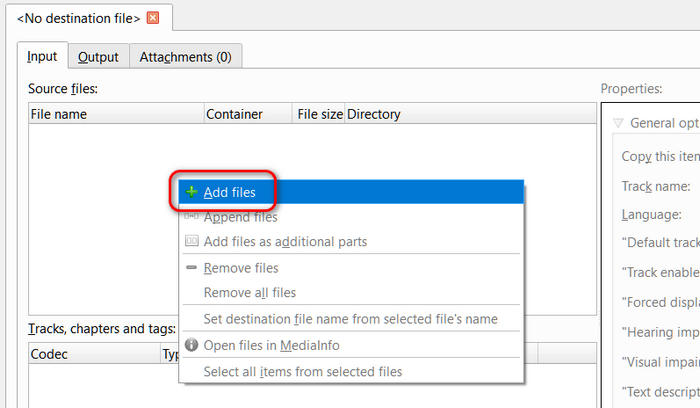Sort source files by Container column
This screenshot has height=408, width=700.
pos(248,114)
